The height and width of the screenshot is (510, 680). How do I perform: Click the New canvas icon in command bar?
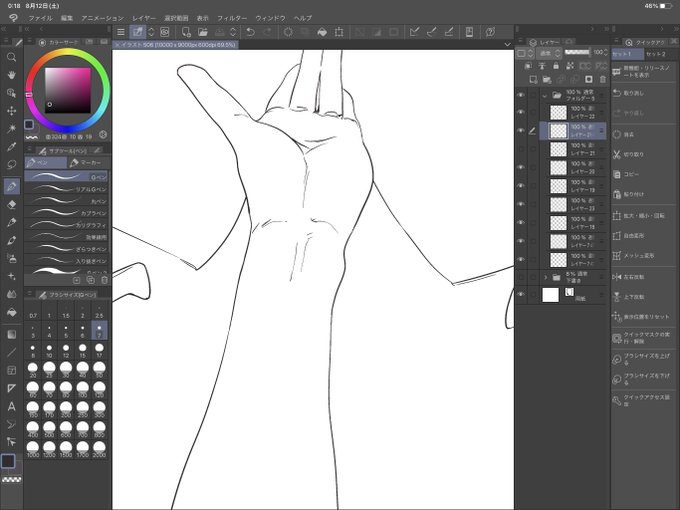186,32
